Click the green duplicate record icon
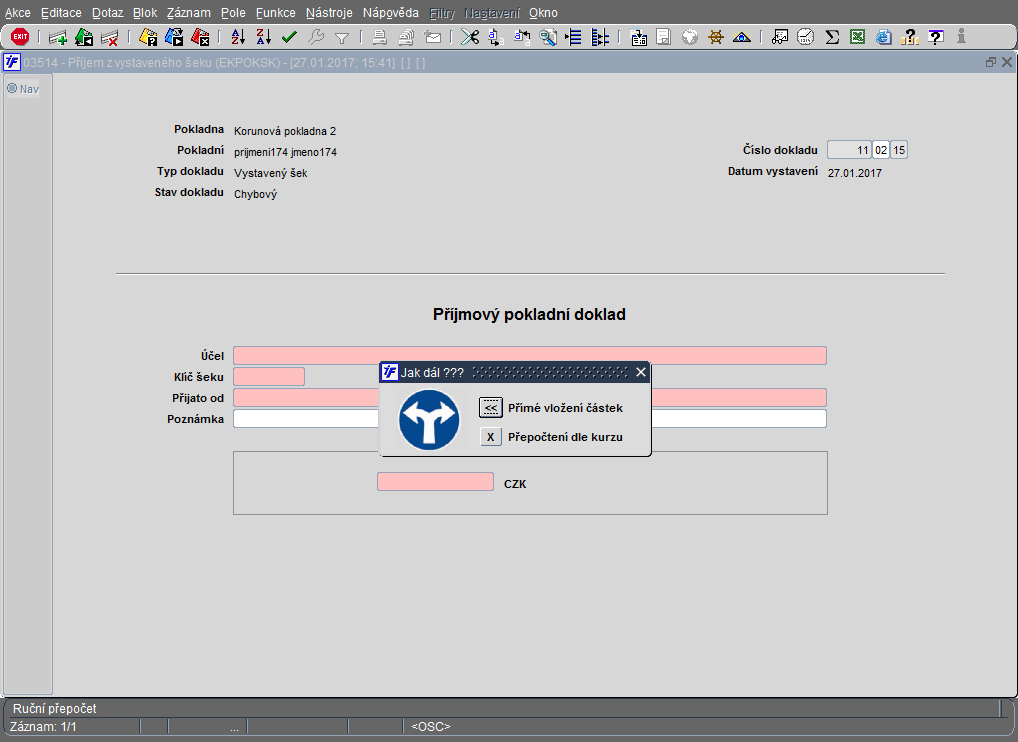Image resolution: width=1018 pixels, height=742 pixels. coord(84,38)
